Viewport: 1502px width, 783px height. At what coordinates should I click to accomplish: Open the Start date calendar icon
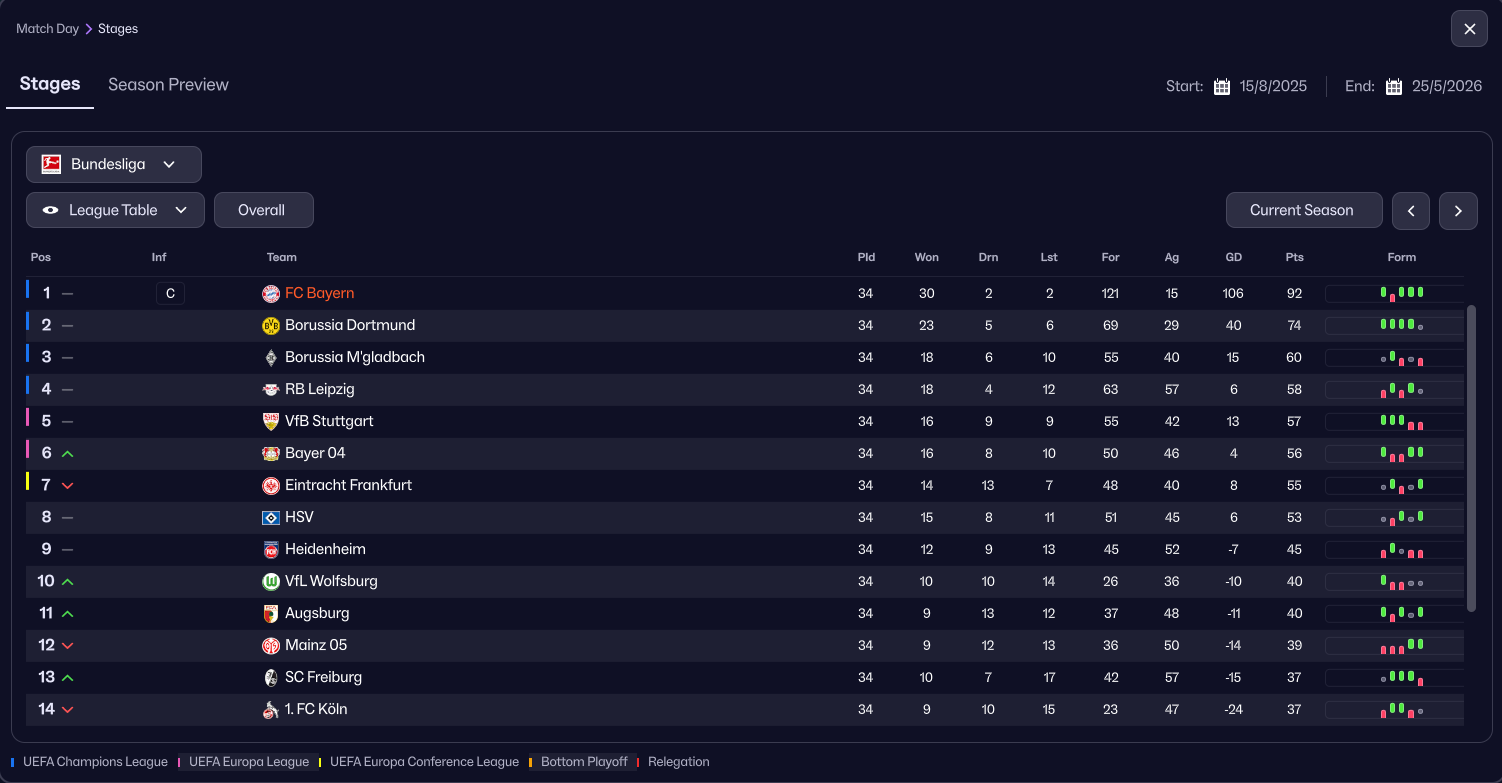click(x=1221, y=86)
